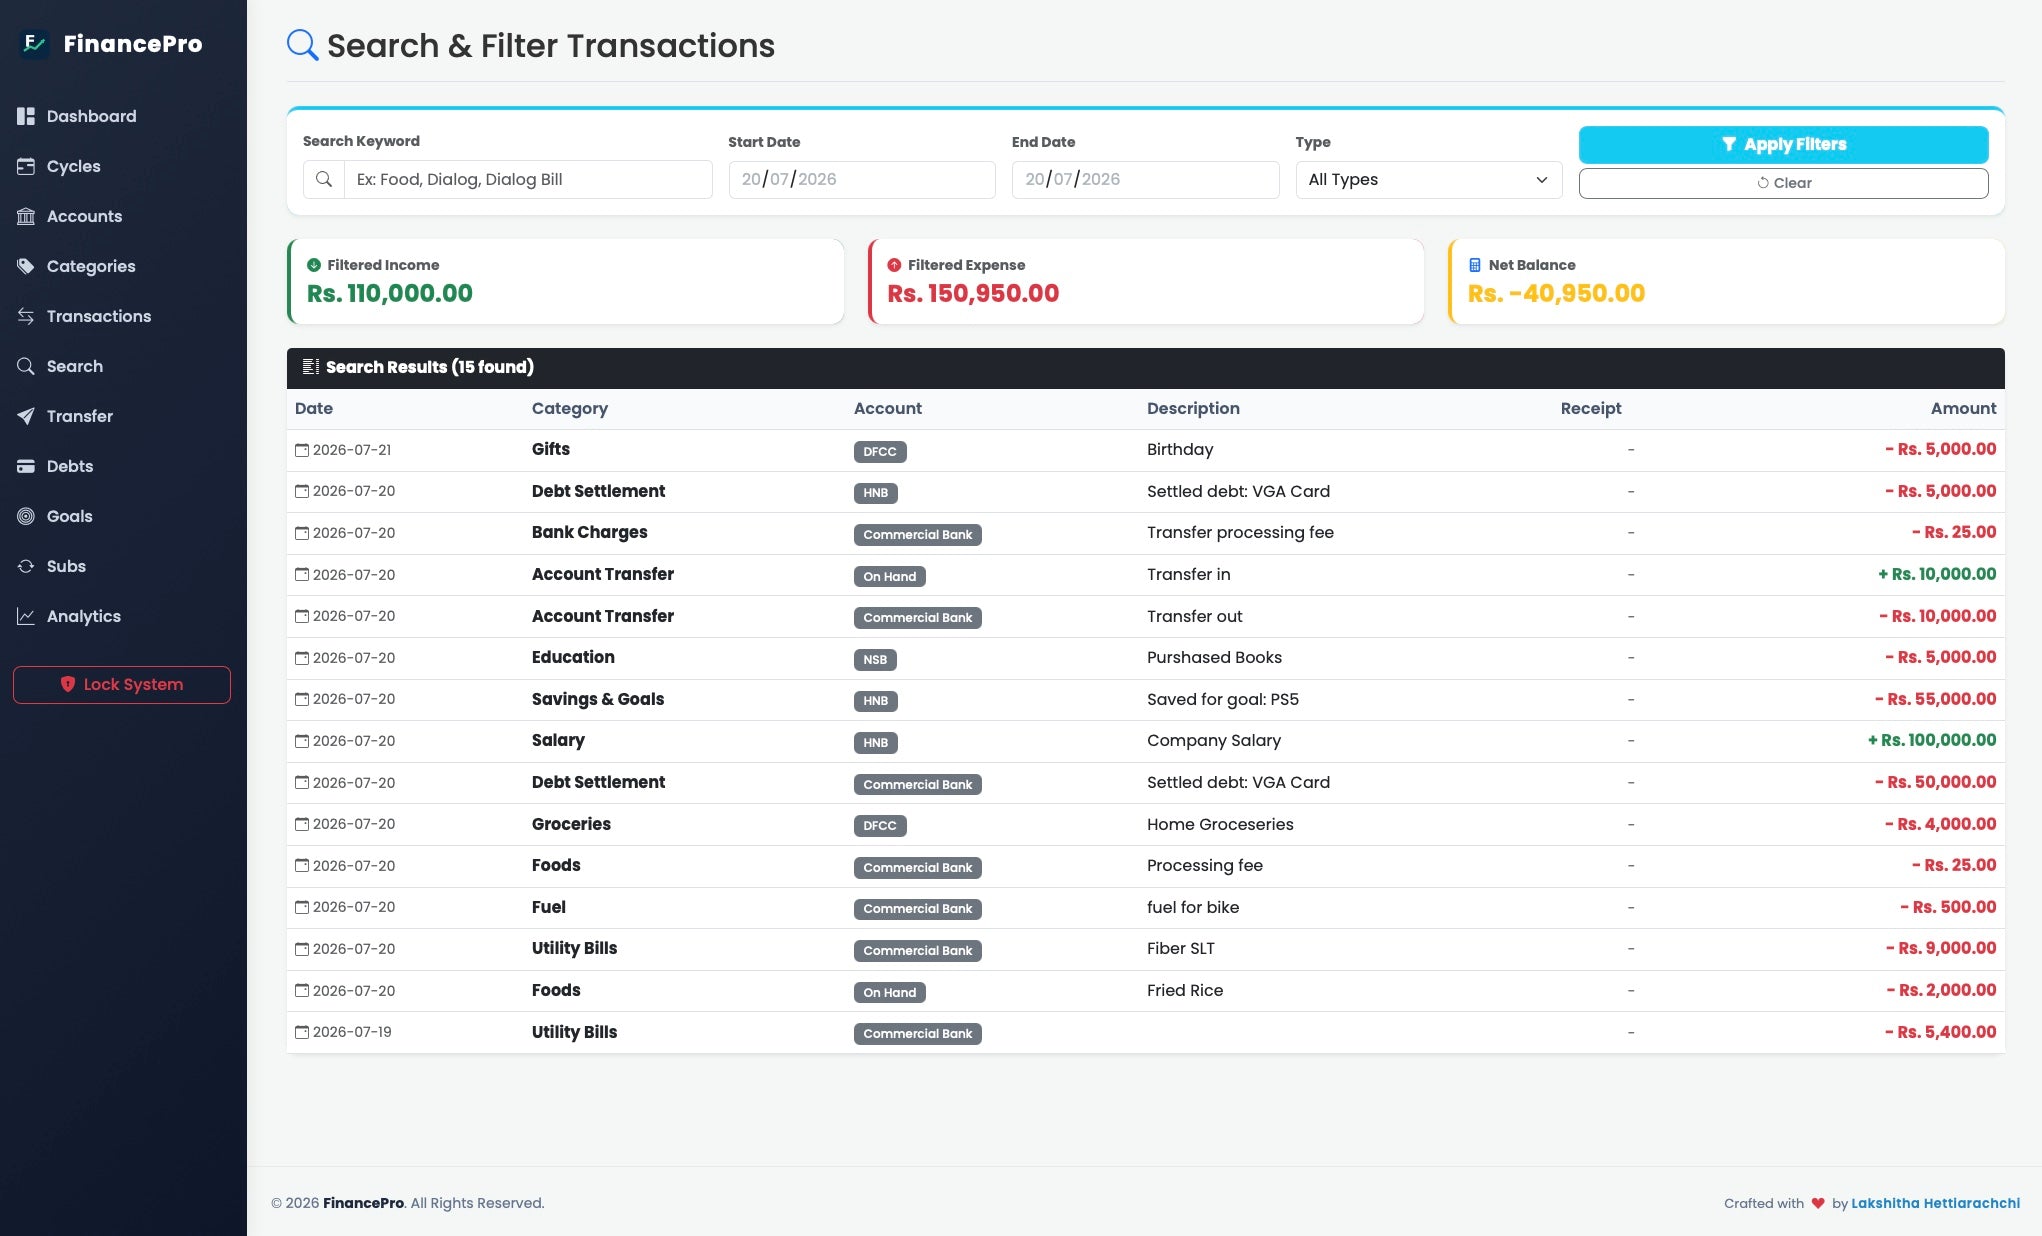The image size is (2042, 1236).
Task: Click the Accounts bank icon
Action: (x=26, y=216)
